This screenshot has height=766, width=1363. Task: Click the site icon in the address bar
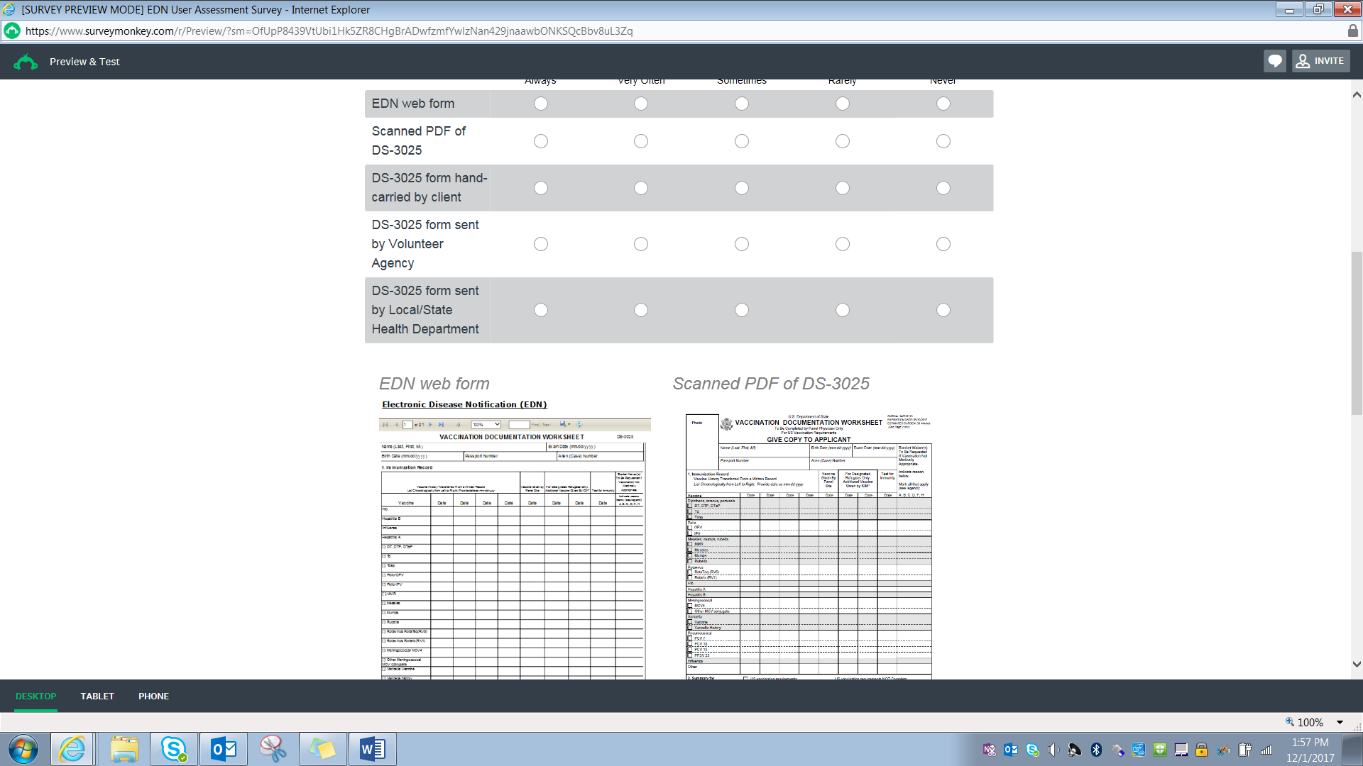[12, 31]
